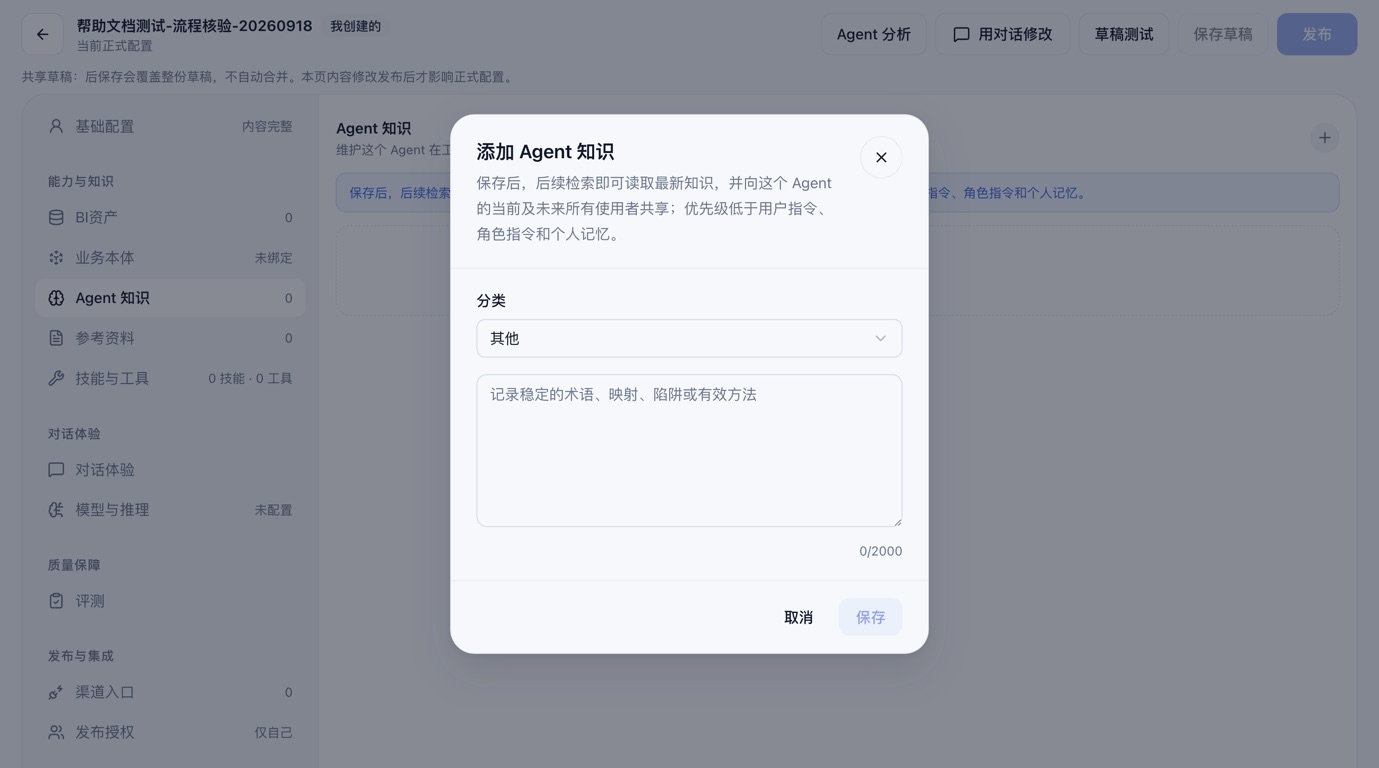
Task: Click the 发布 publish button
Action: (1317, 34)
